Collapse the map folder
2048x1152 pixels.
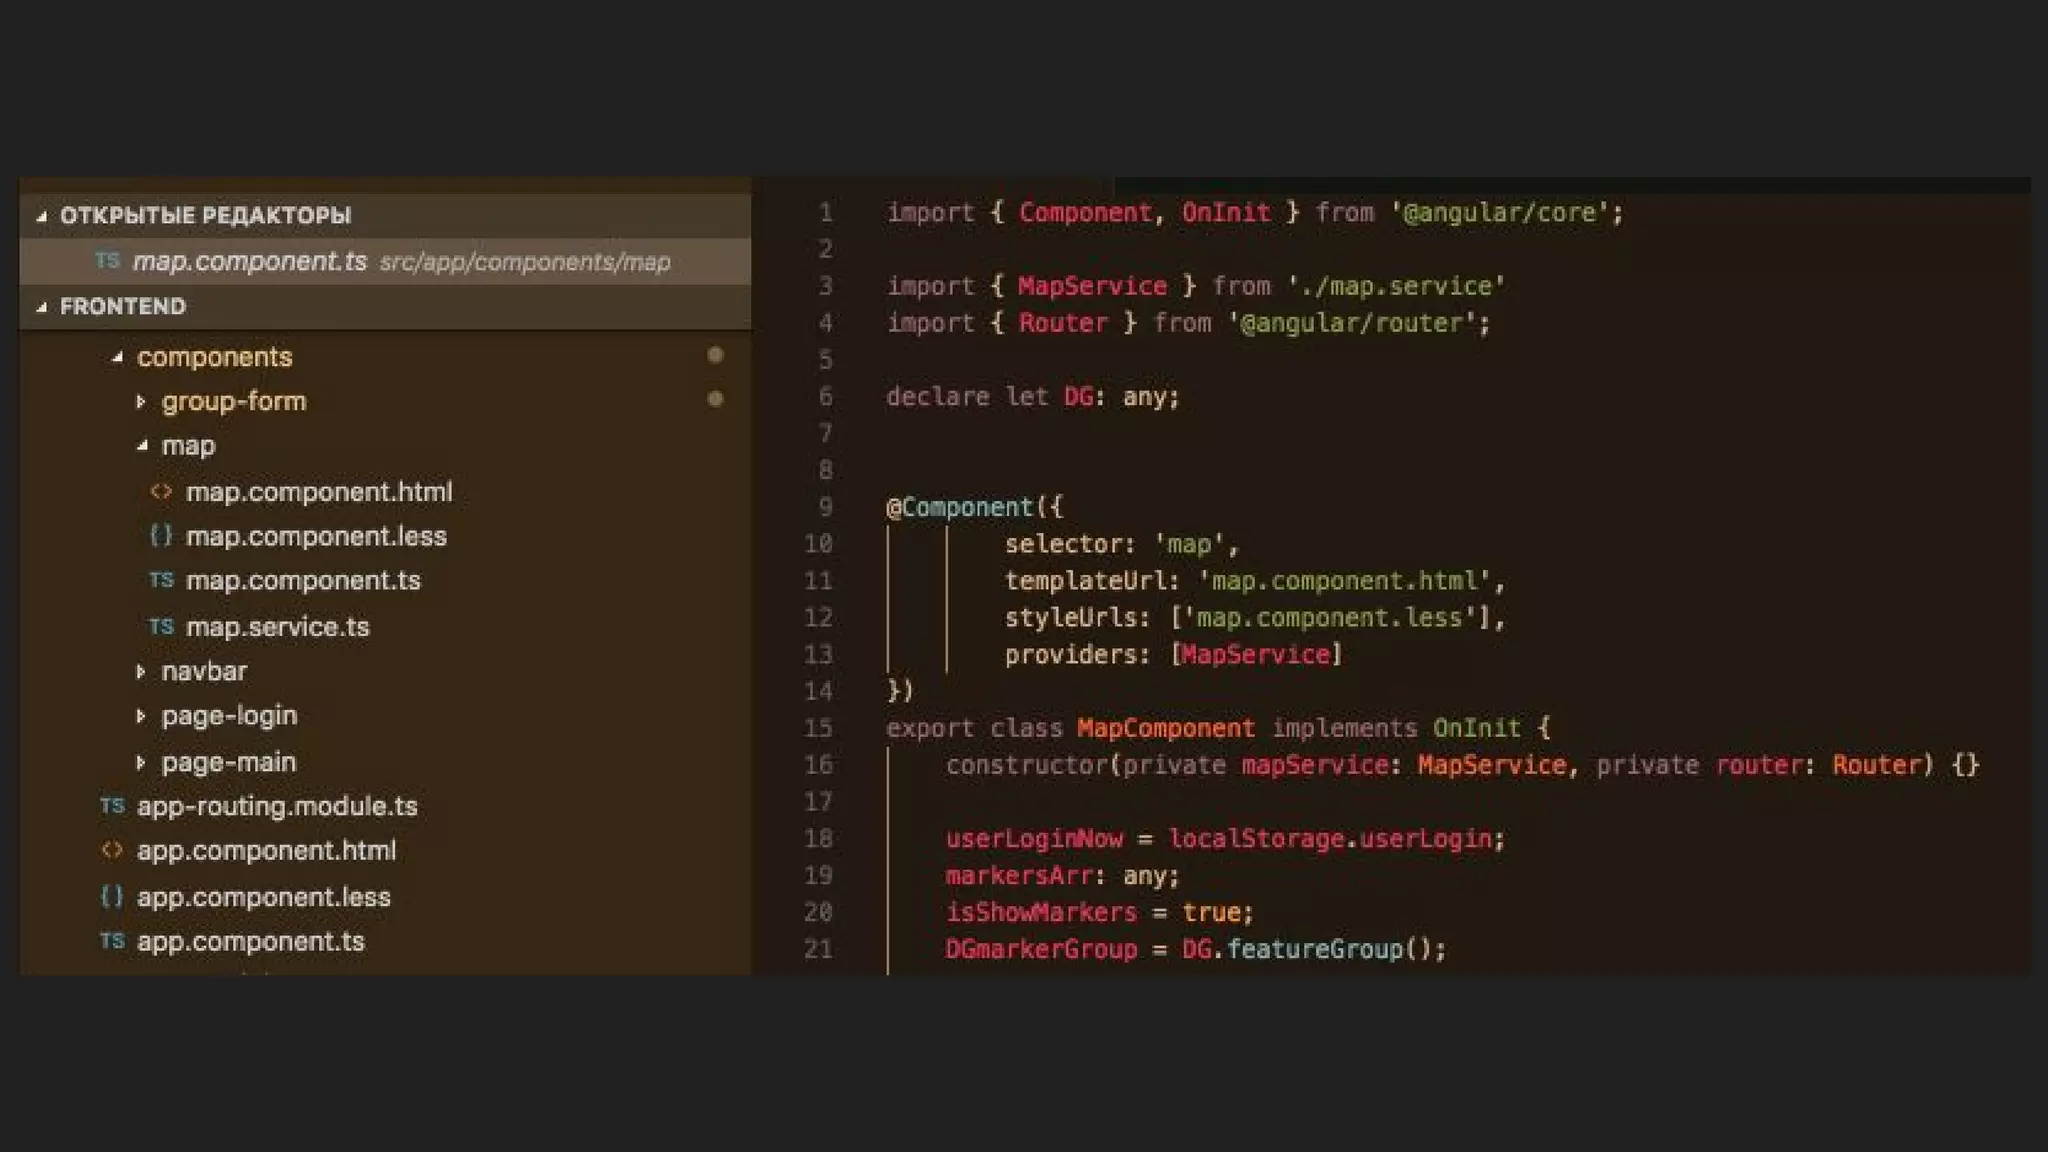click(x=142, y=446)
